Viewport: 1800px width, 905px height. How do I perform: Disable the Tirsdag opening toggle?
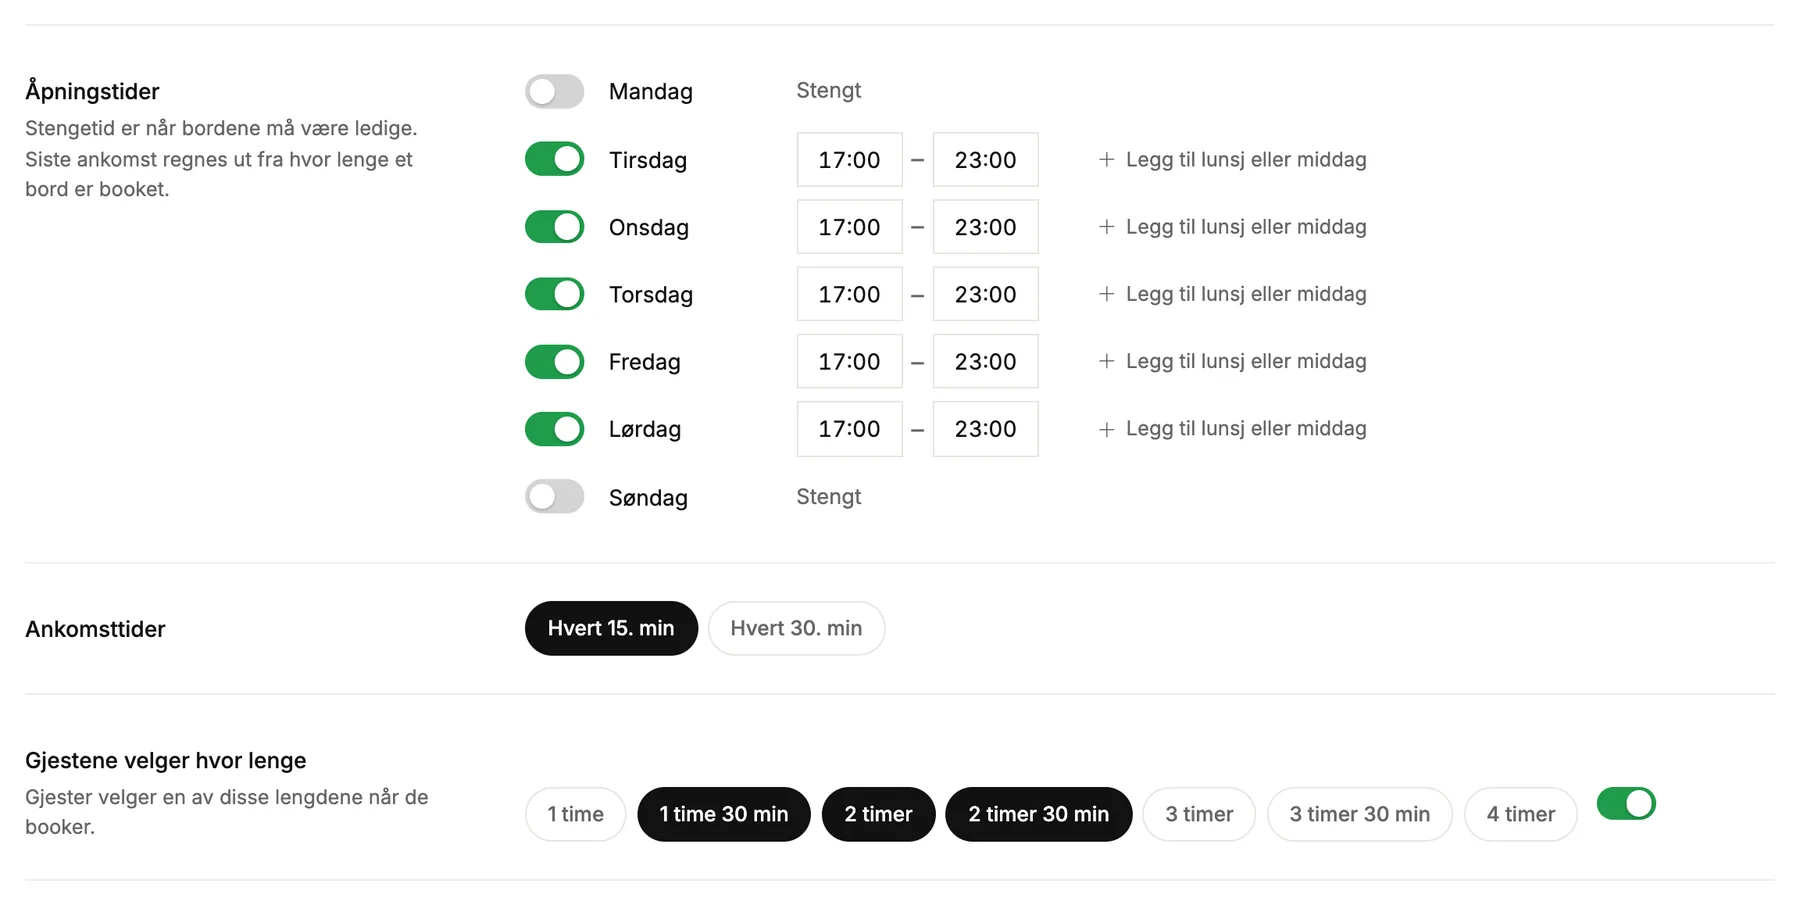[554, 159]
